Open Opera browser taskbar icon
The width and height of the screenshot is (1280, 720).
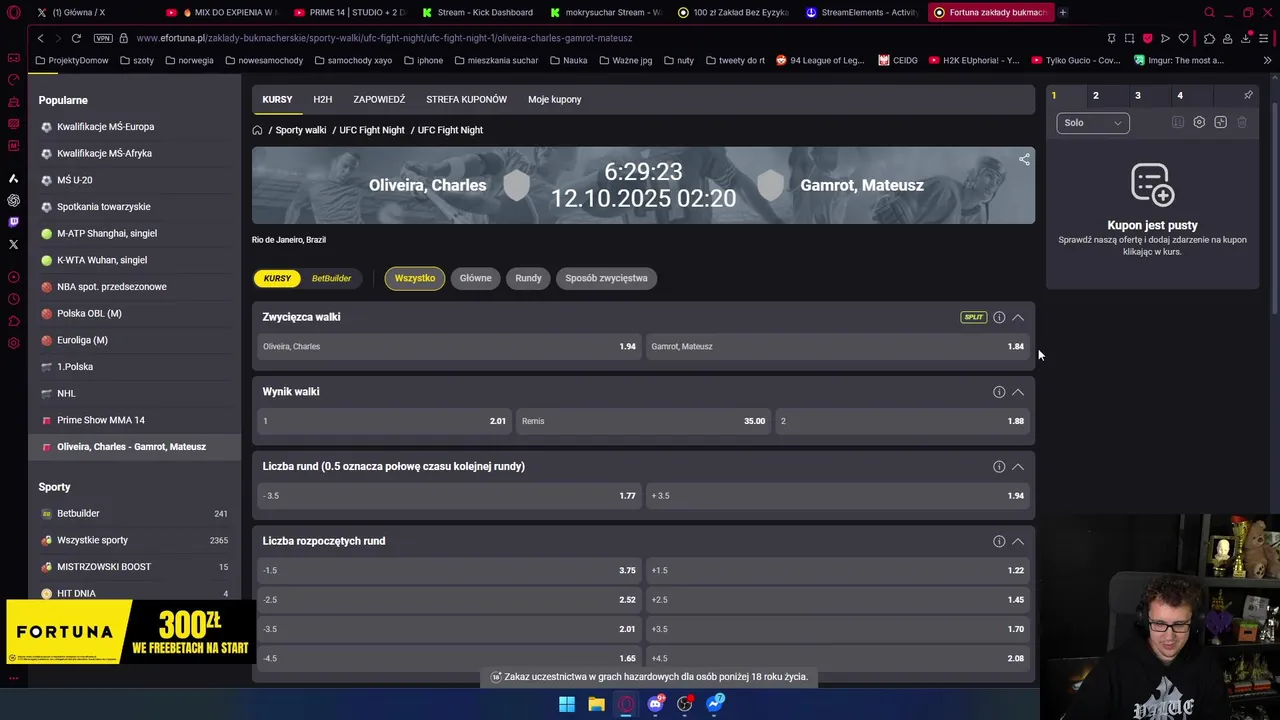pos(626,704)
